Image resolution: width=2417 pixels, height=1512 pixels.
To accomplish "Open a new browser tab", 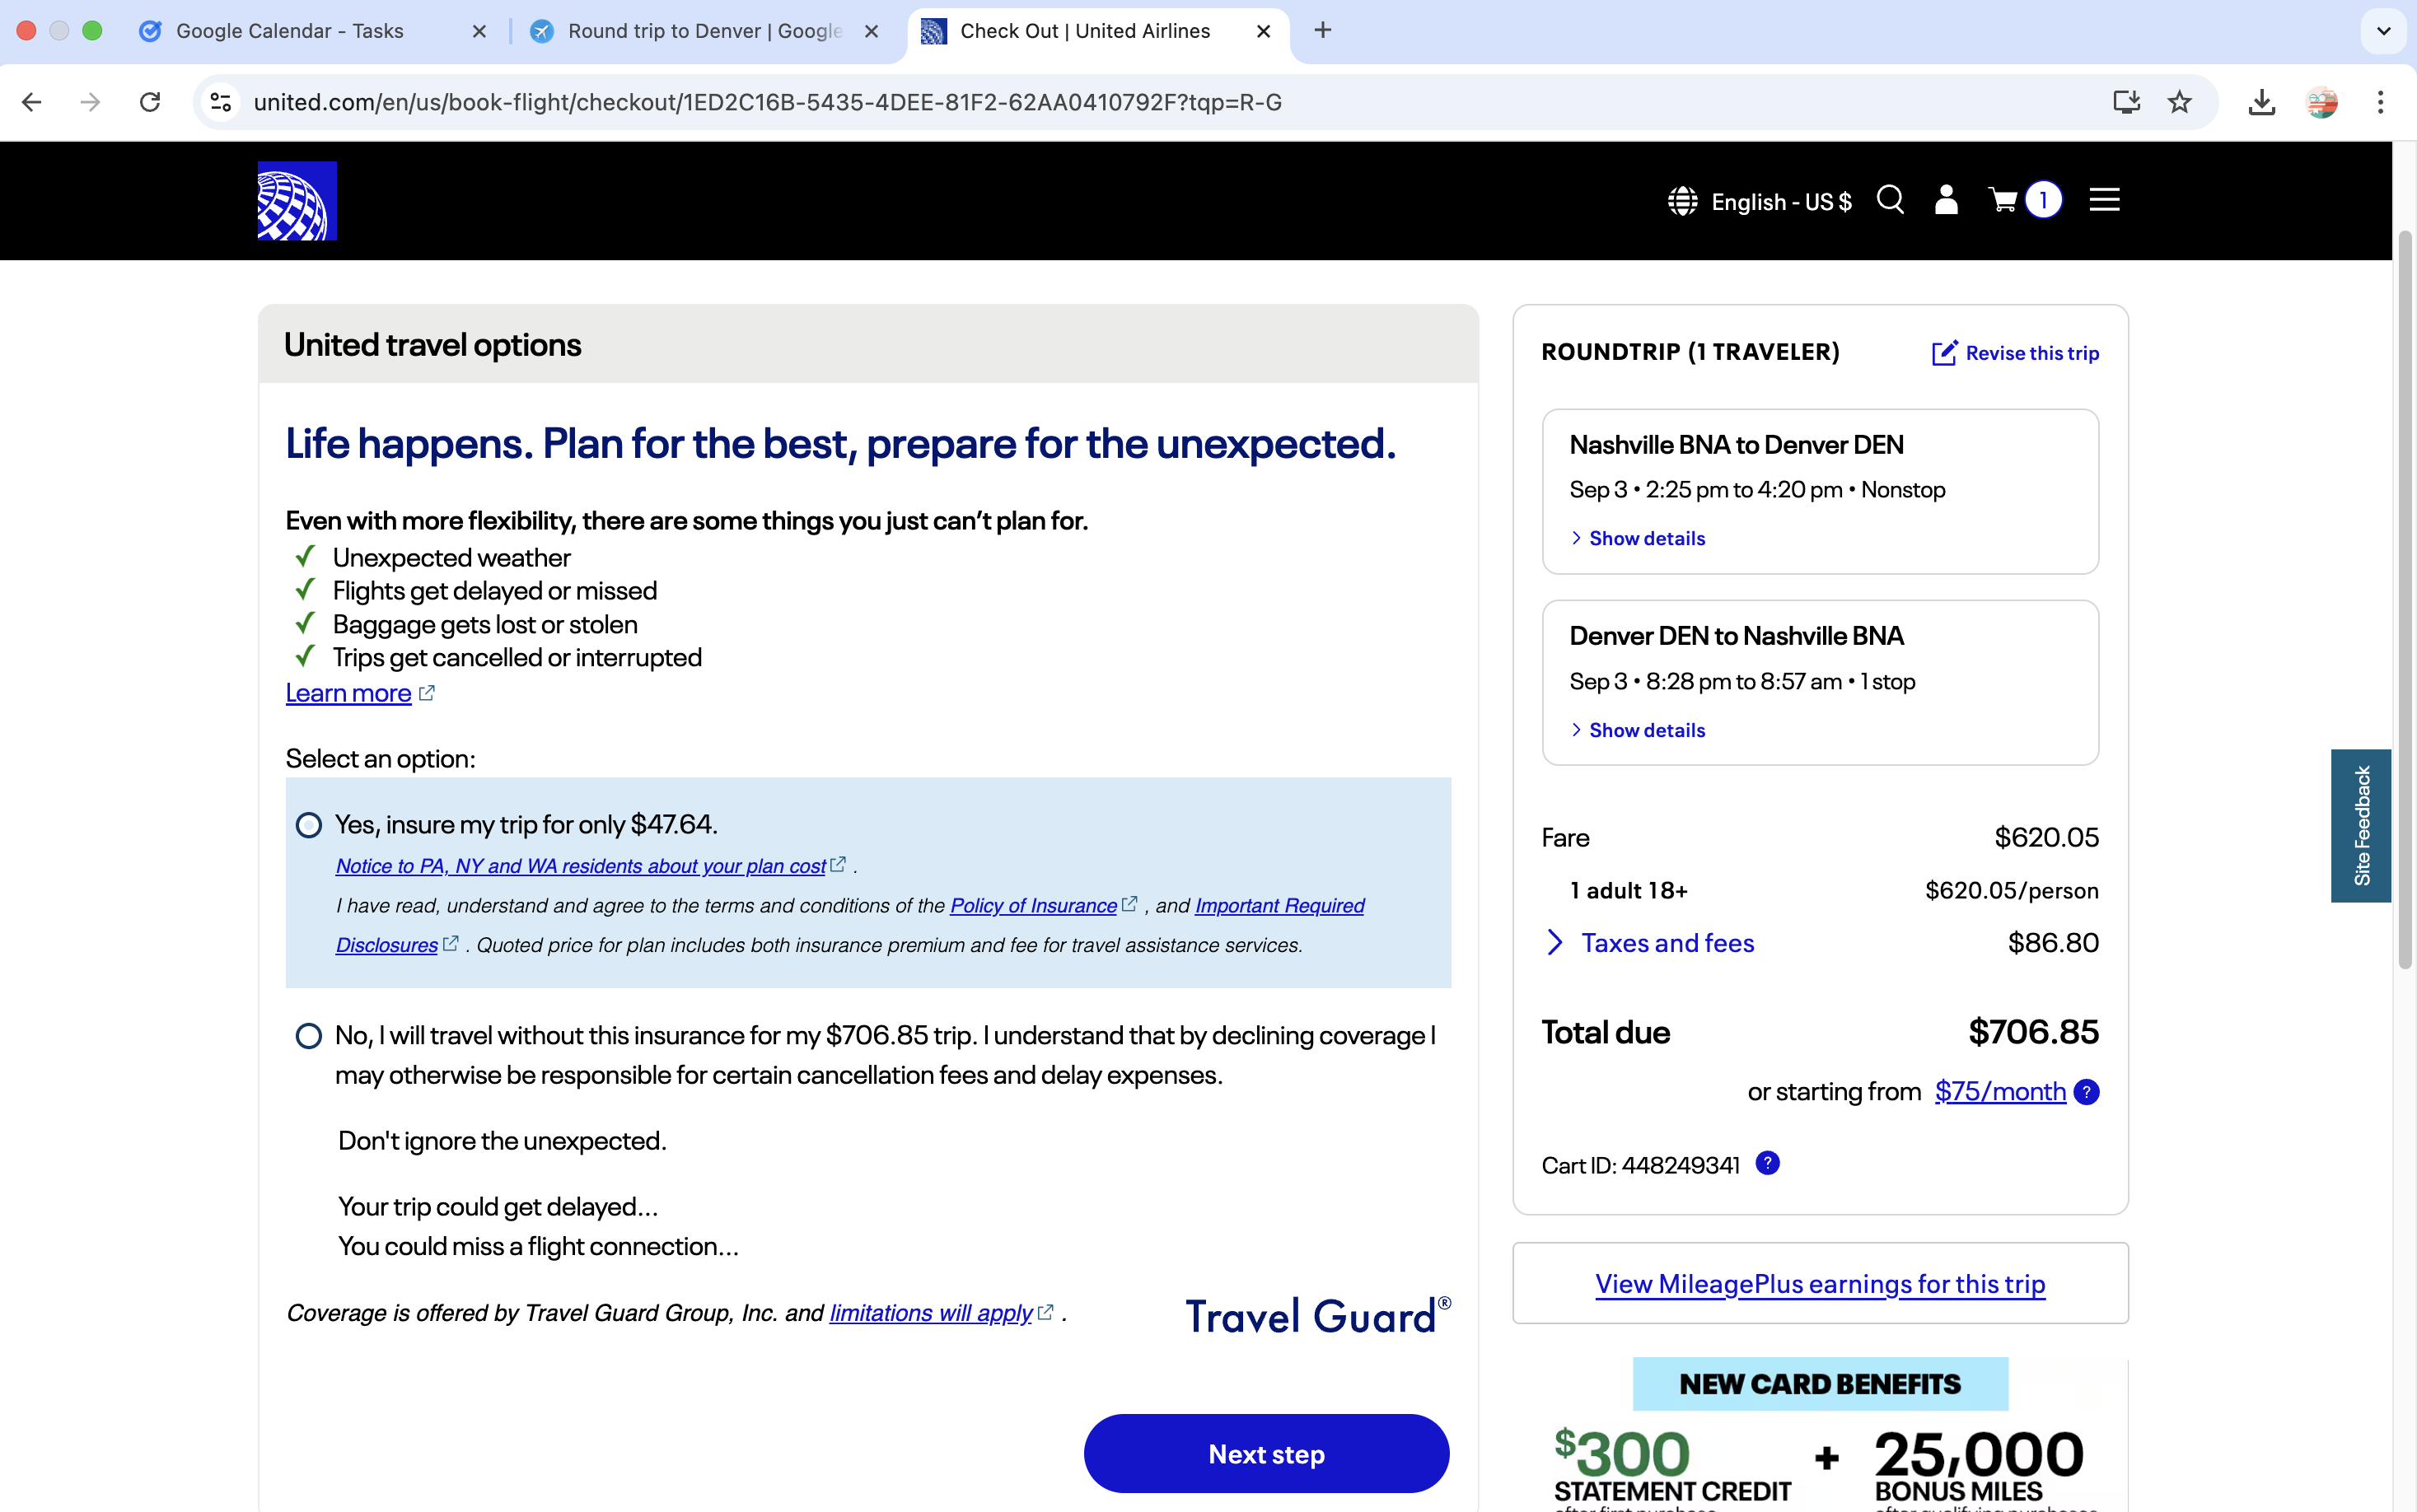I will click(1322, 30).
